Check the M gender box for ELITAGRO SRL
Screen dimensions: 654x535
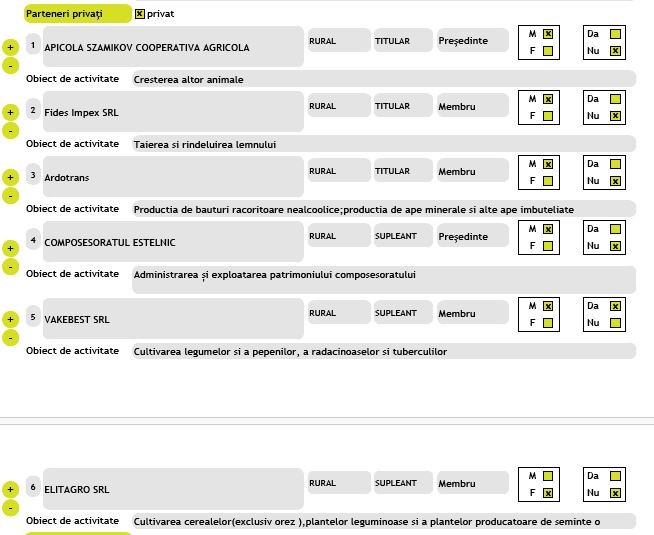tap(548, 476)
